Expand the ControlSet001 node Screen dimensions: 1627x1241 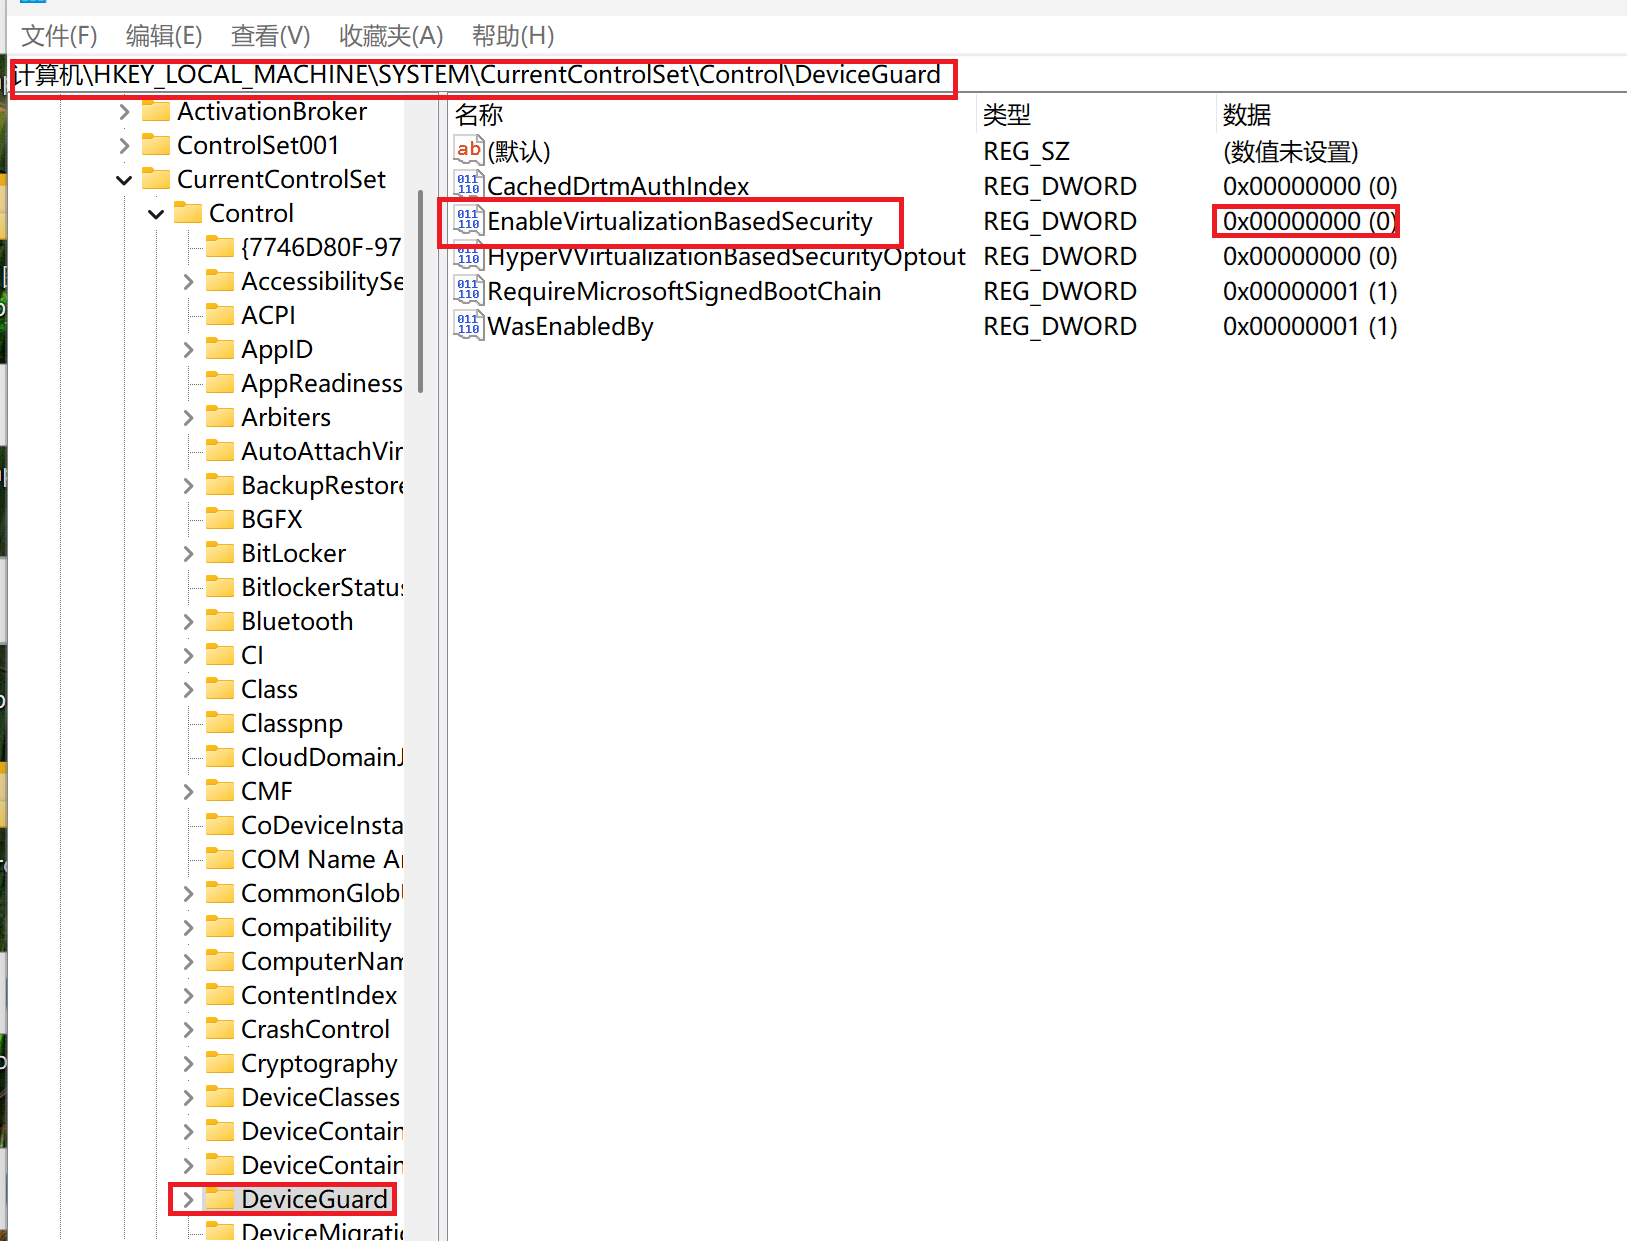click(124, 146)
